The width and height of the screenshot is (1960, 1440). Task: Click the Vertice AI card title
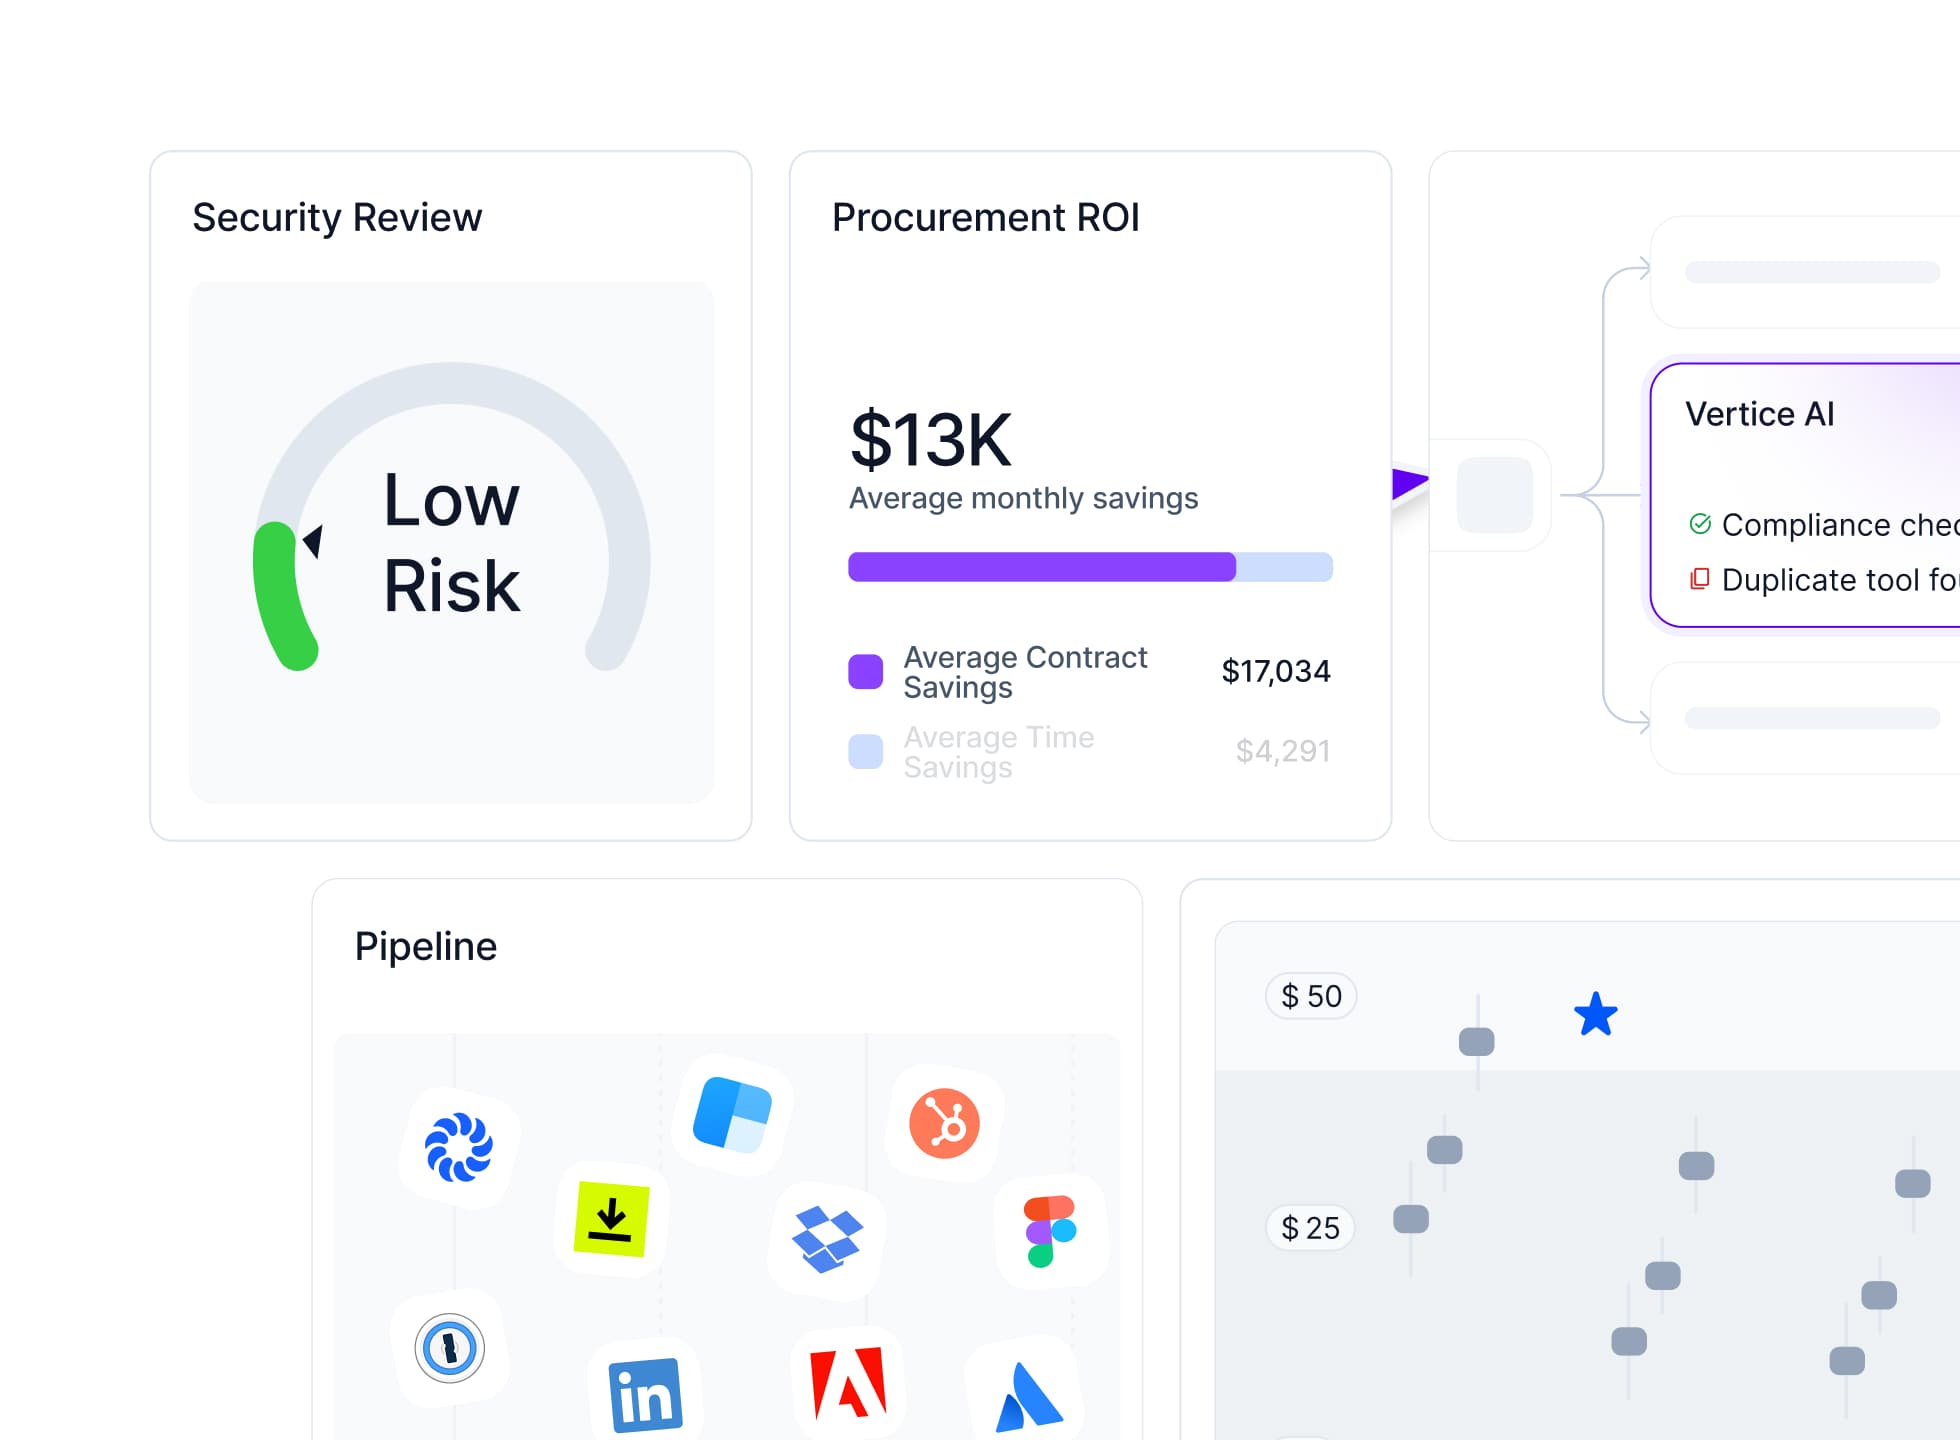(1759, 414)
